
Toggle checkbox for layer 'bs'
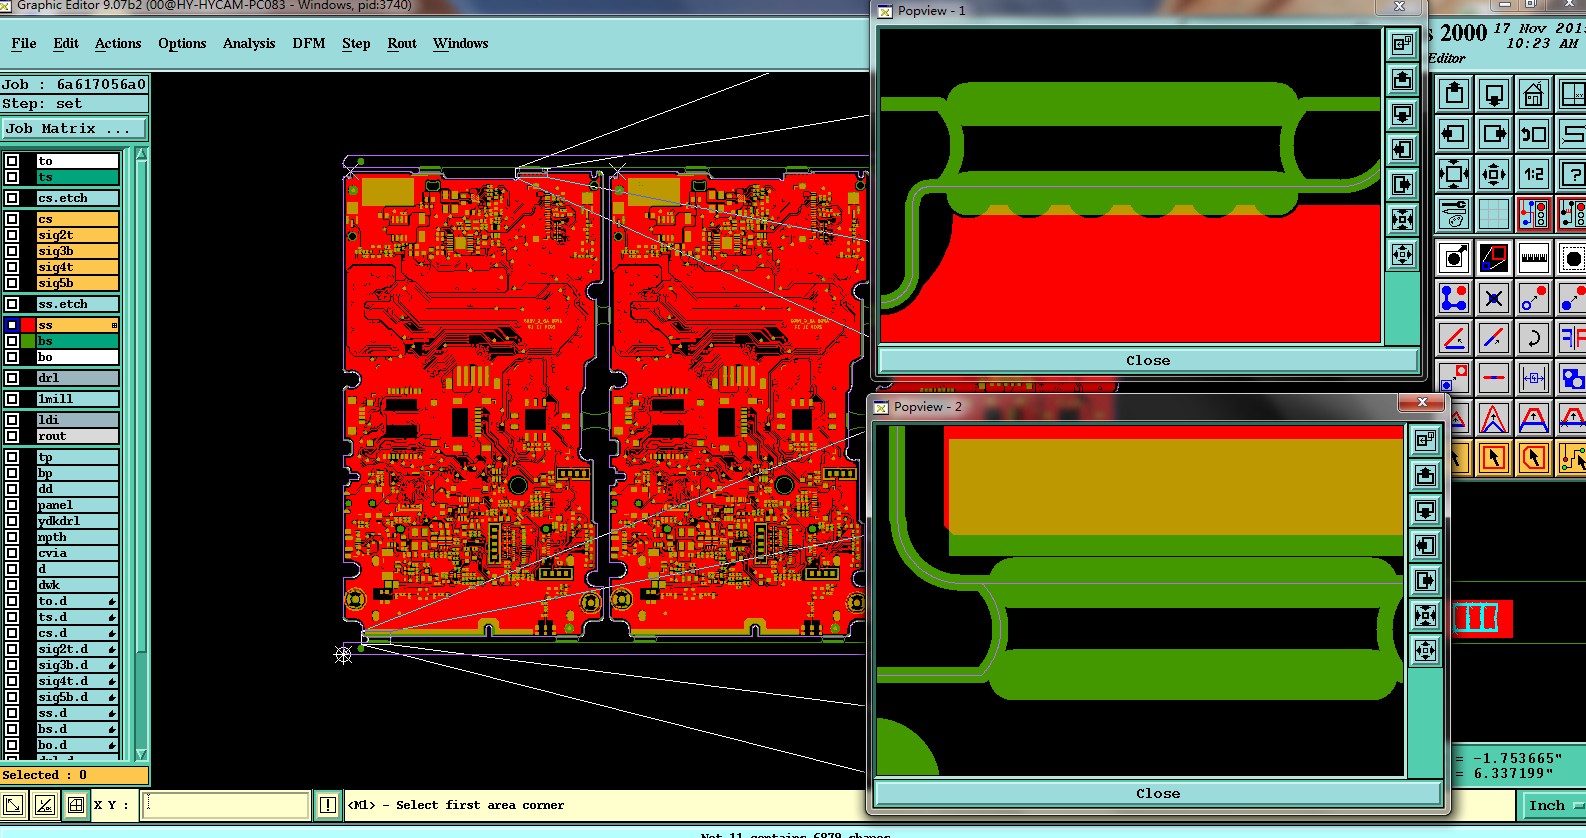click(12, 341)
